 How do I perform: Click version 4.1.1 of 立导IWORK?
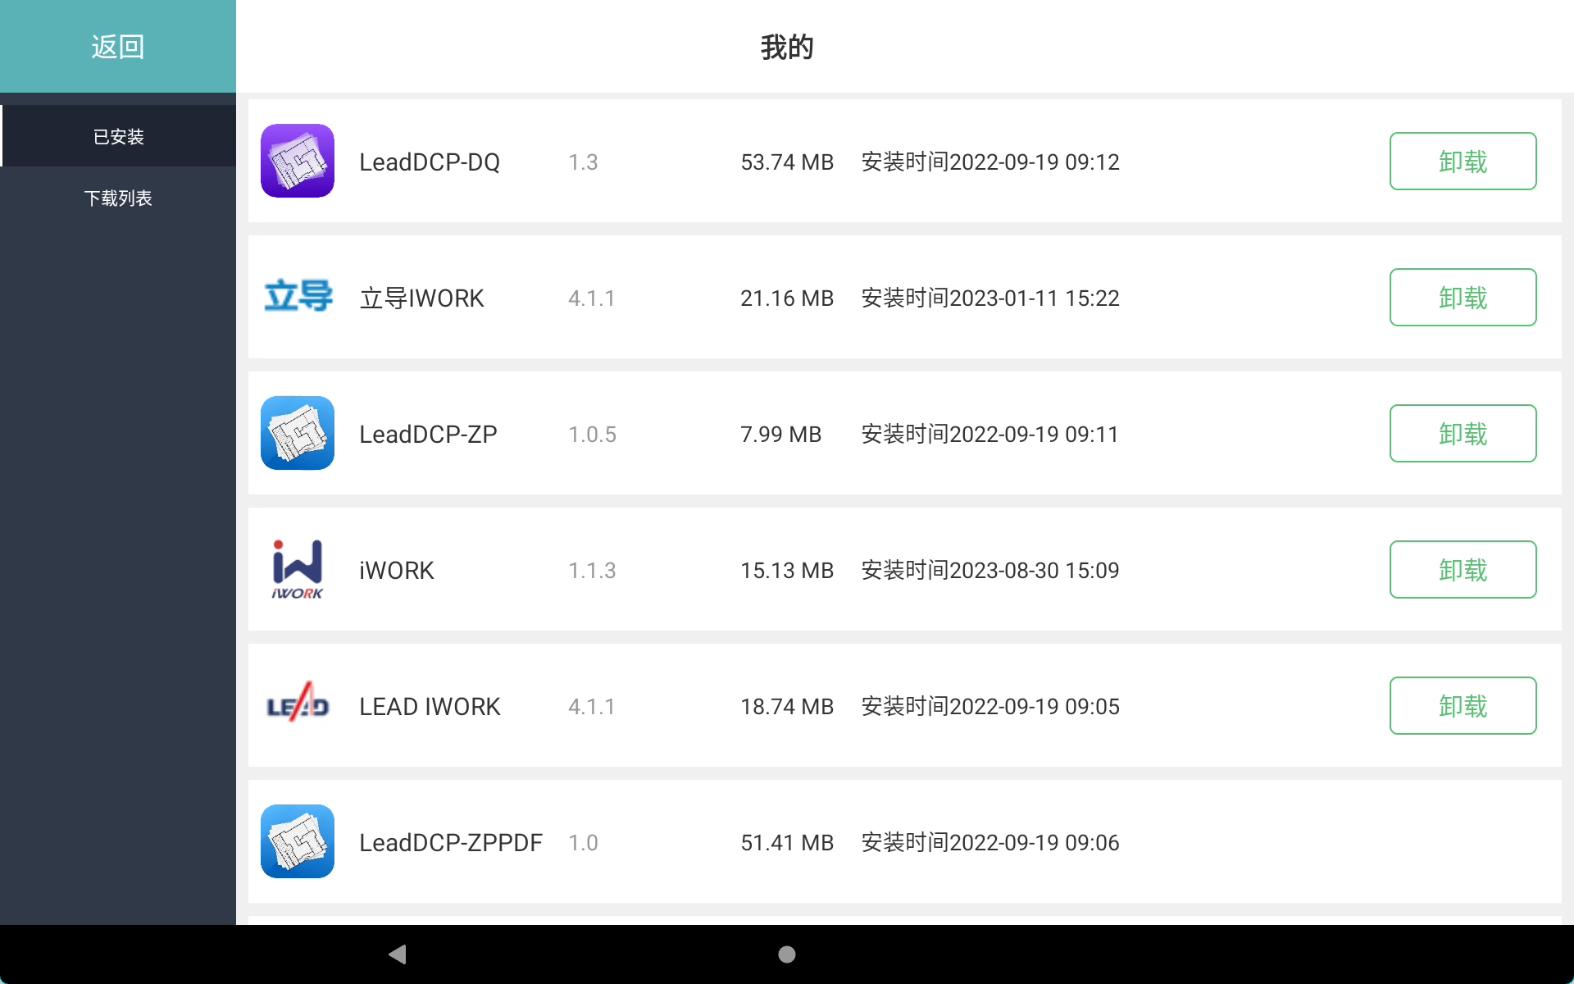(592, 298)
